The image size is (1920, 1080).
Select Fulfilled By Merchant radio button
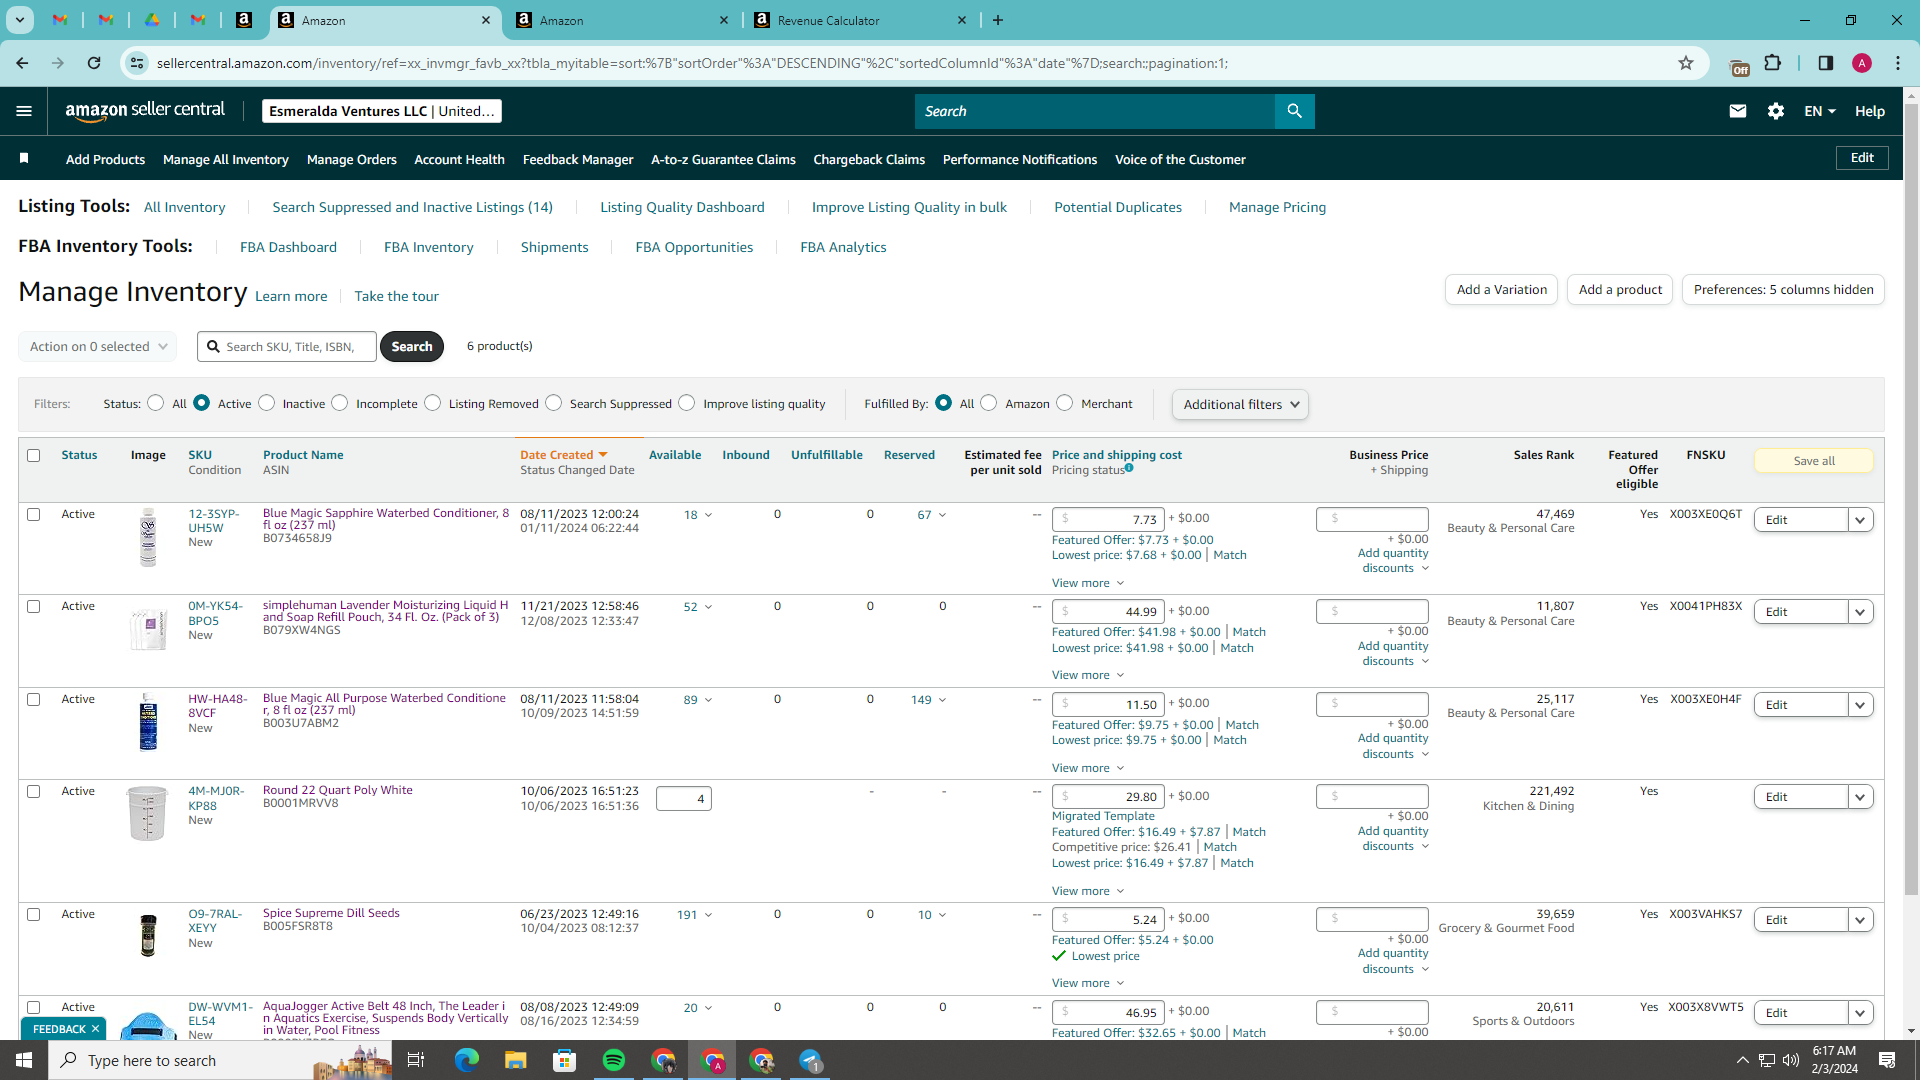(1065, 403)
